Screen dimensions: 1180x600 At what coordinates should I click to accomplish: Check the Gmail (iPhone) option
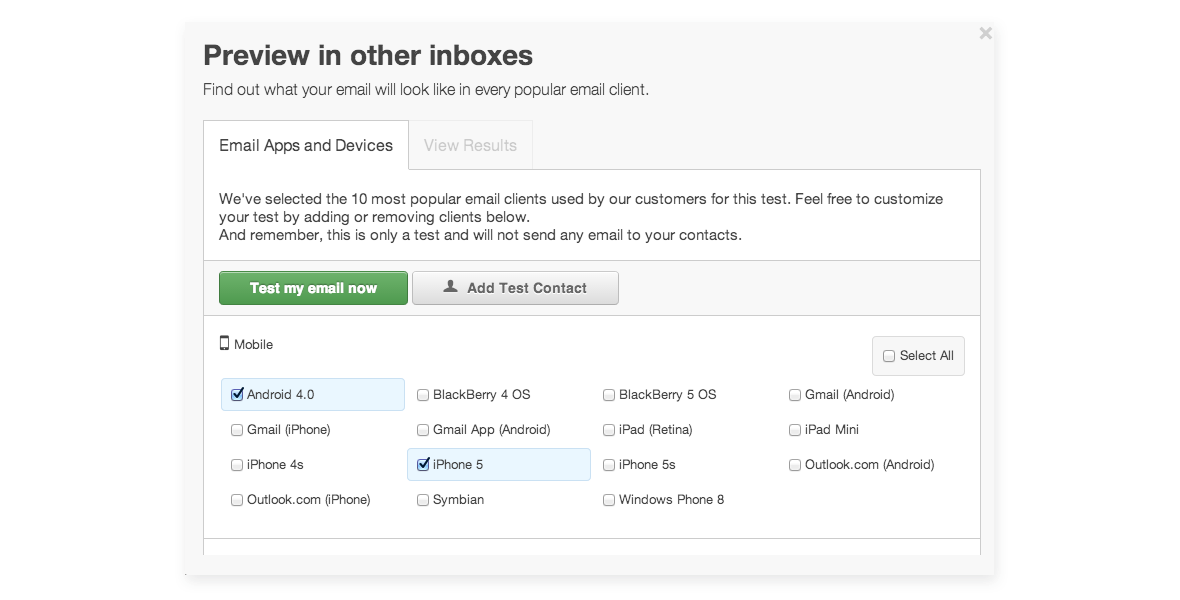point(237,430)
